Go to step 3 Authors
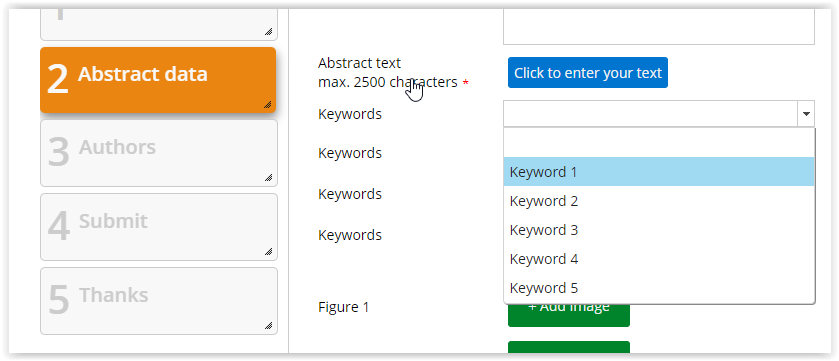 (158, 153)
